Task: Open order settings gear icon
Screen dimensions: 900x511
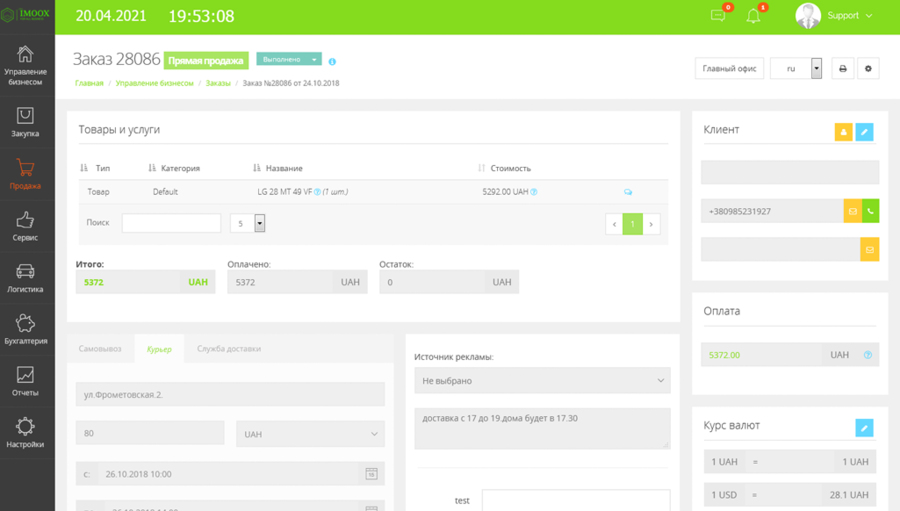Action: 868,69
